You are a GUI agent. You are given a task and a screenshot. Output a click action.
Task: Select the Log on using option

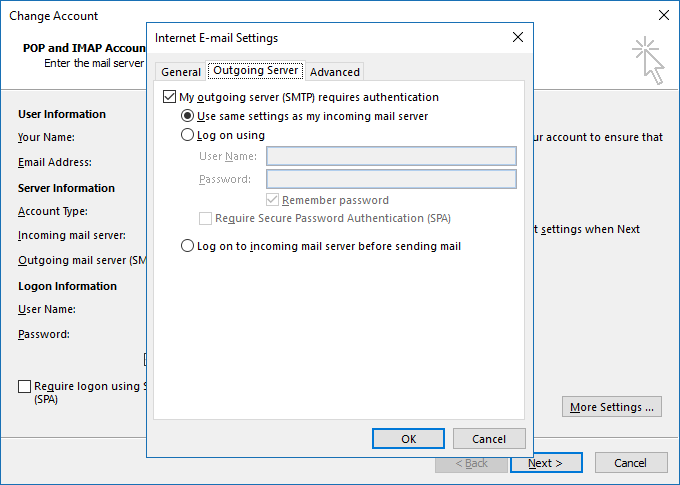point(187,135)
